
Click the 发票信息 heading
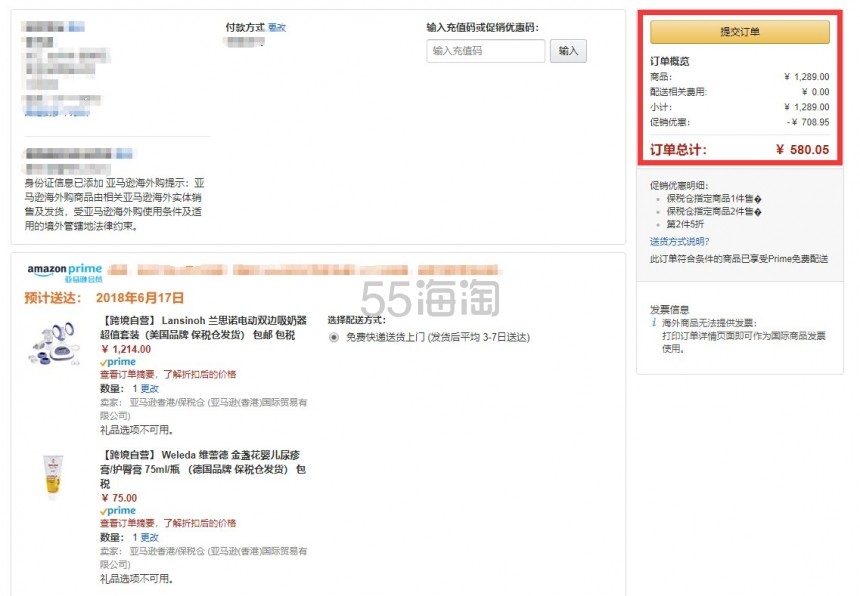(670, 309)
